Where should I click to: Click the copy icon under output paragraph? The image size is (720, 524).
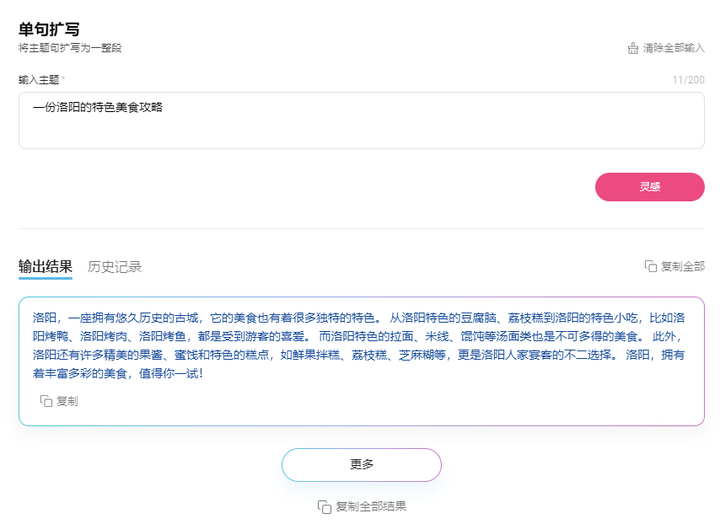click(x=46, y=401)
